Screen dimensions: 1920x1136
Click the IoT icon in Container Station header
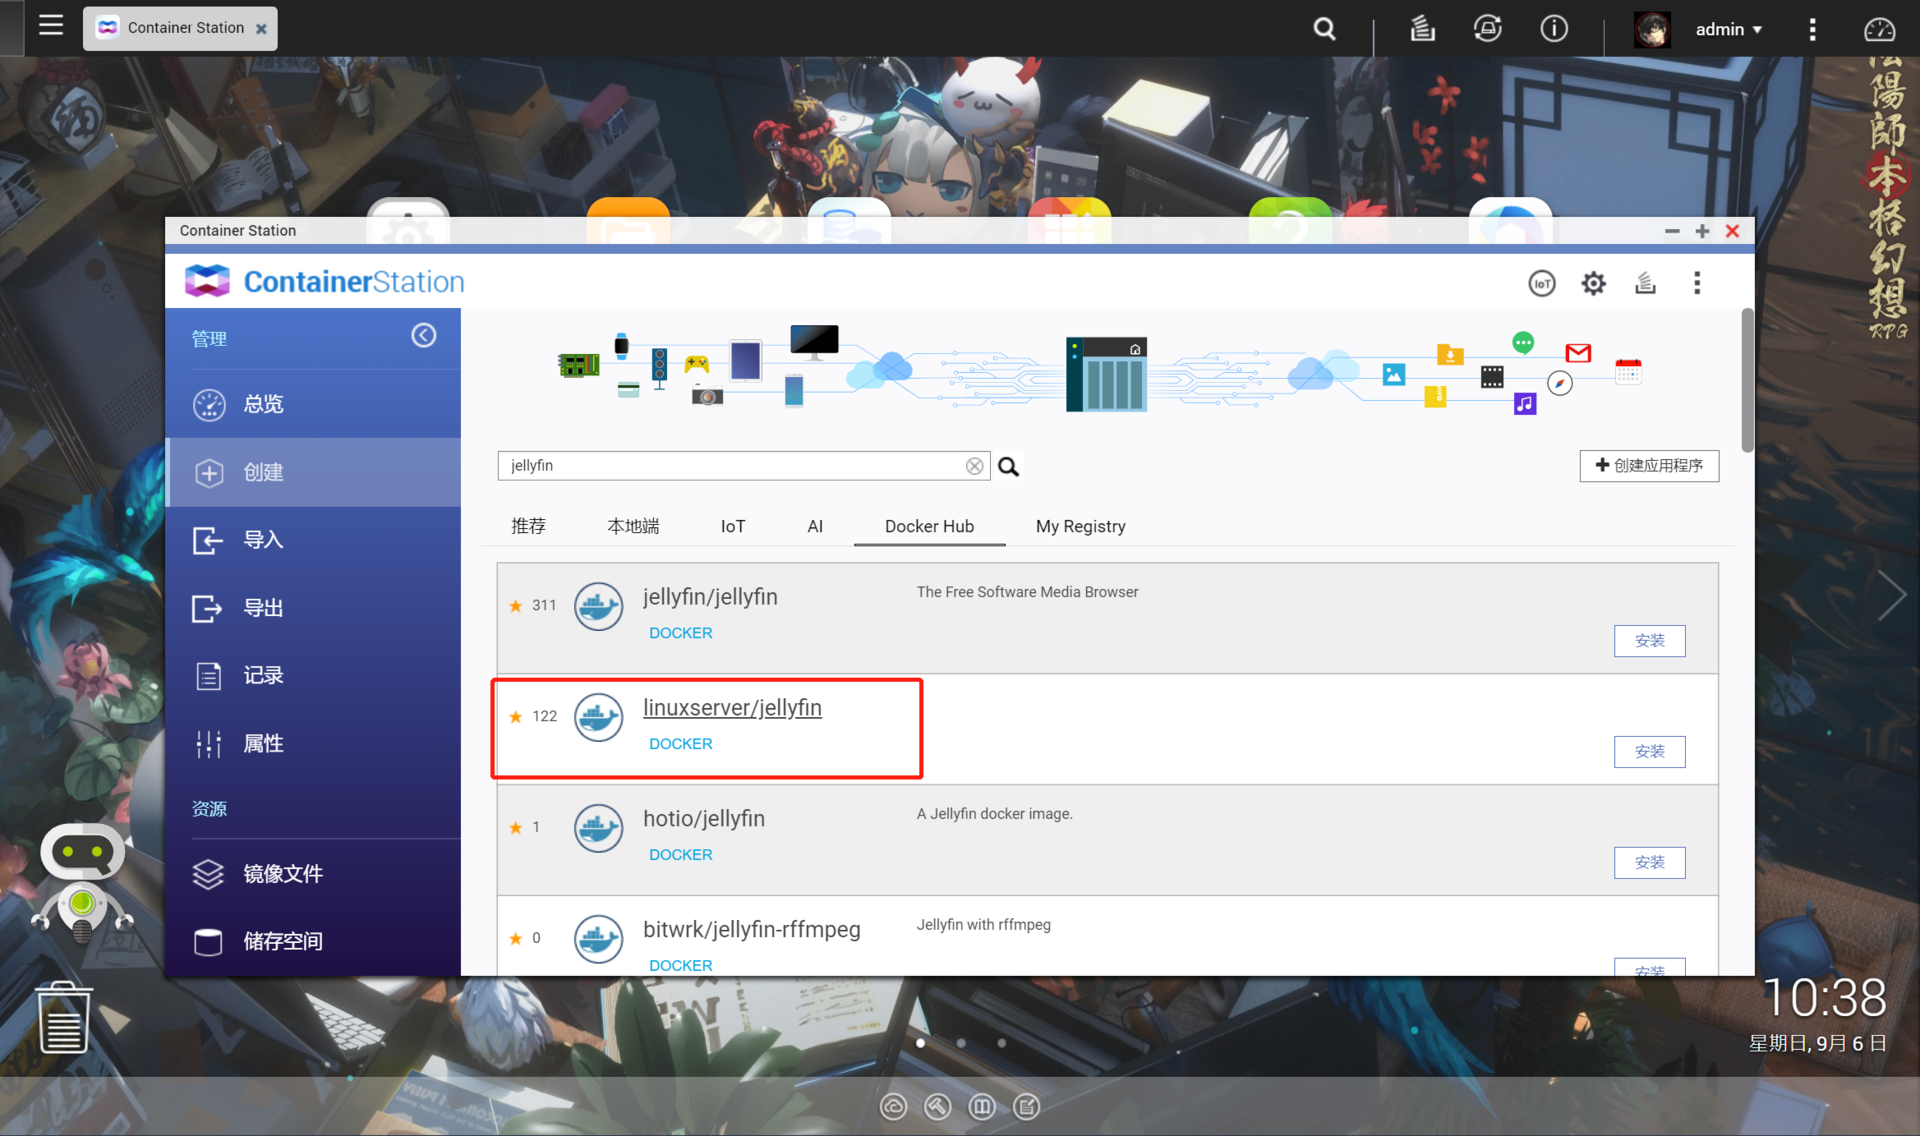pos(1541,284)
